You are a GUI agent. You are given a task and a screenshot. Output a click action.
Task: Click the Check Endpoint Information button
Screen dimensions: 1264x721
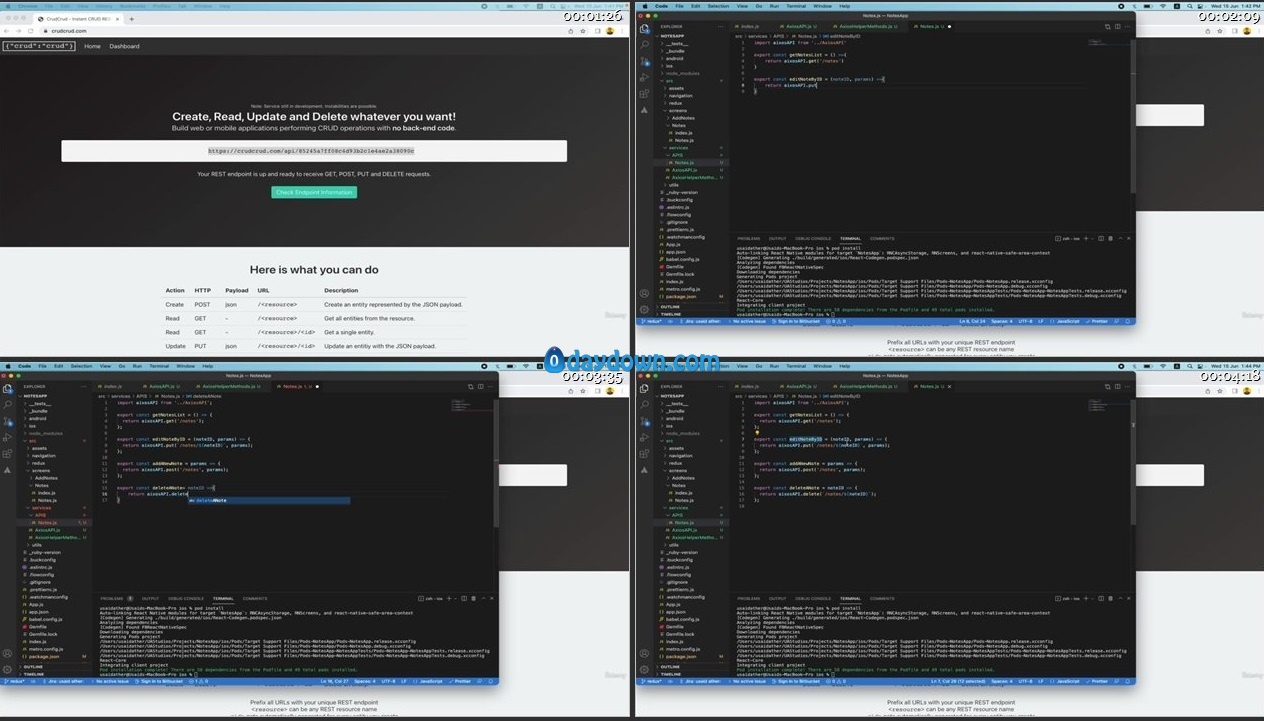coord(314,192)
